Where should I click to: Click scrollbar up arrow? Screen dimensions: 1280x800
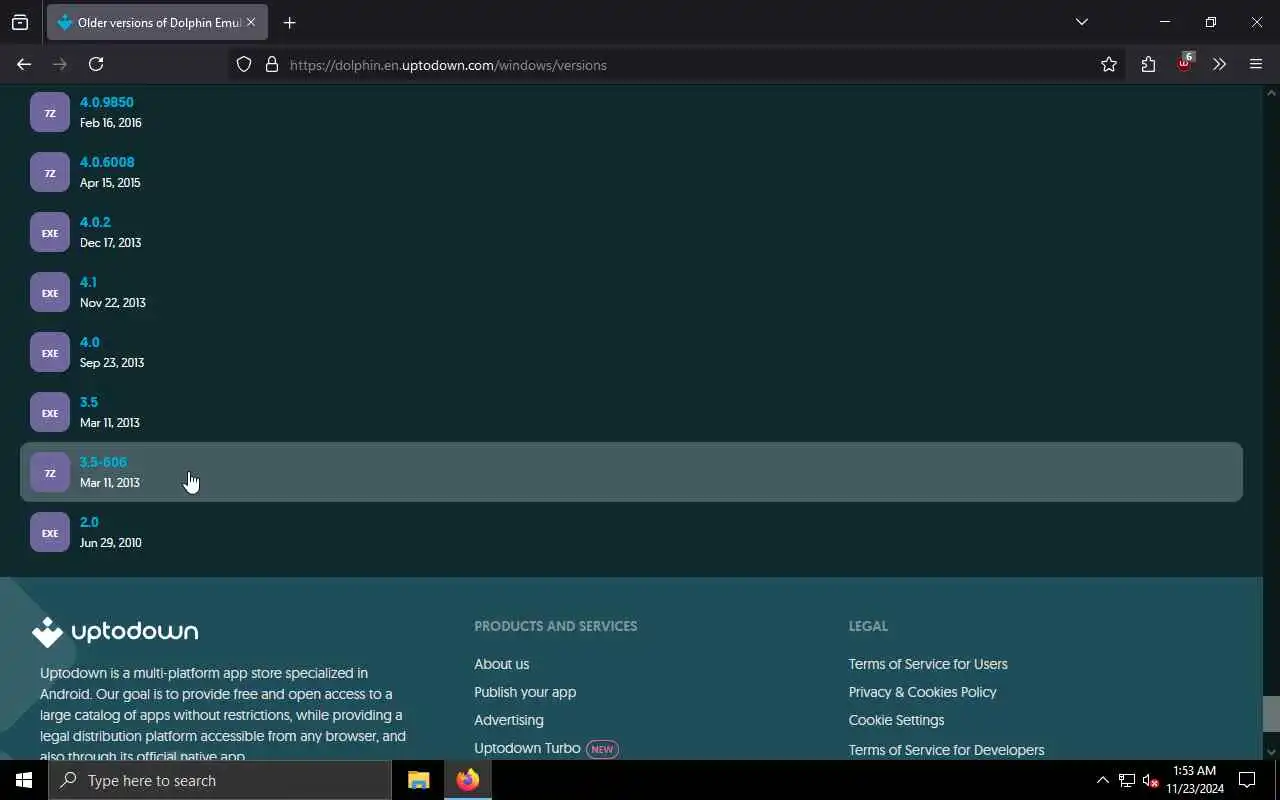tap(1271, 93)
